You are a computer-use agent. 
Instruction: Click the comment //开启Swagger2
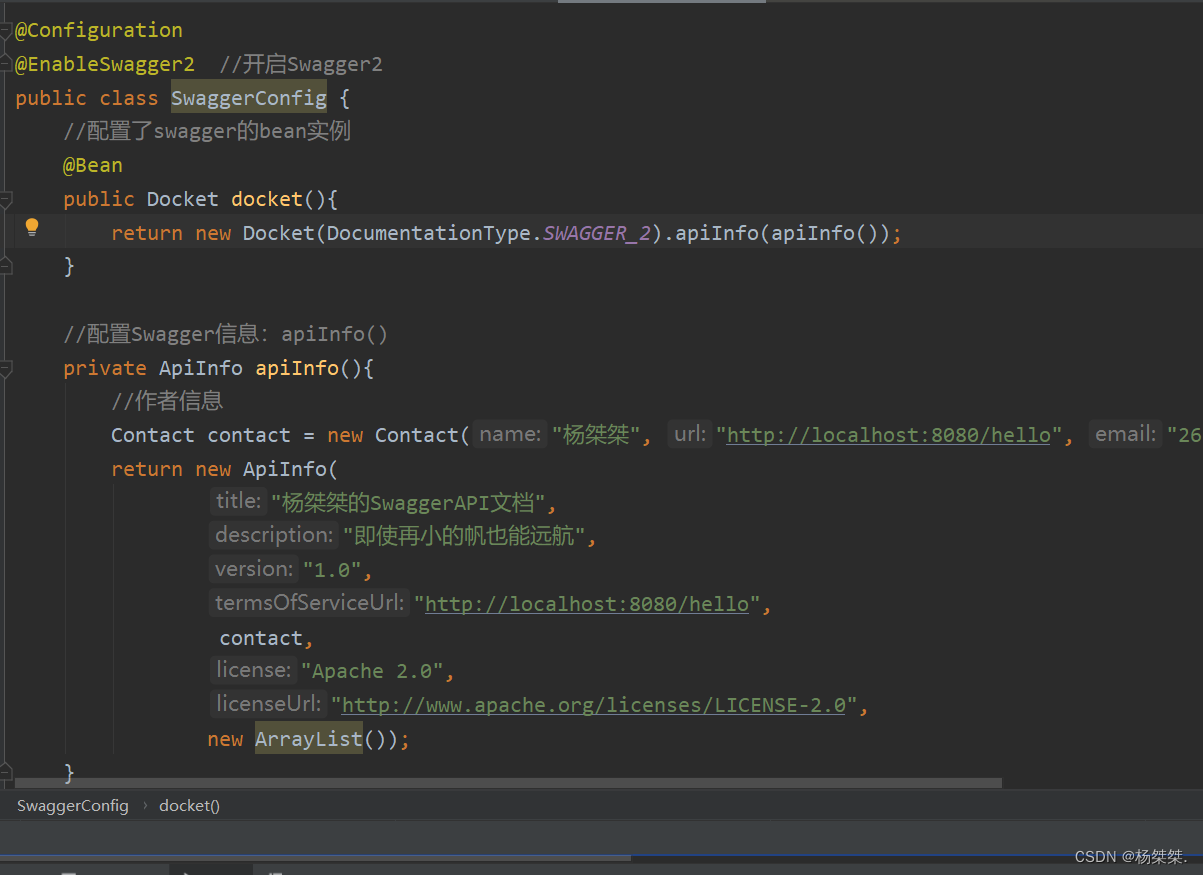point(301,64)
